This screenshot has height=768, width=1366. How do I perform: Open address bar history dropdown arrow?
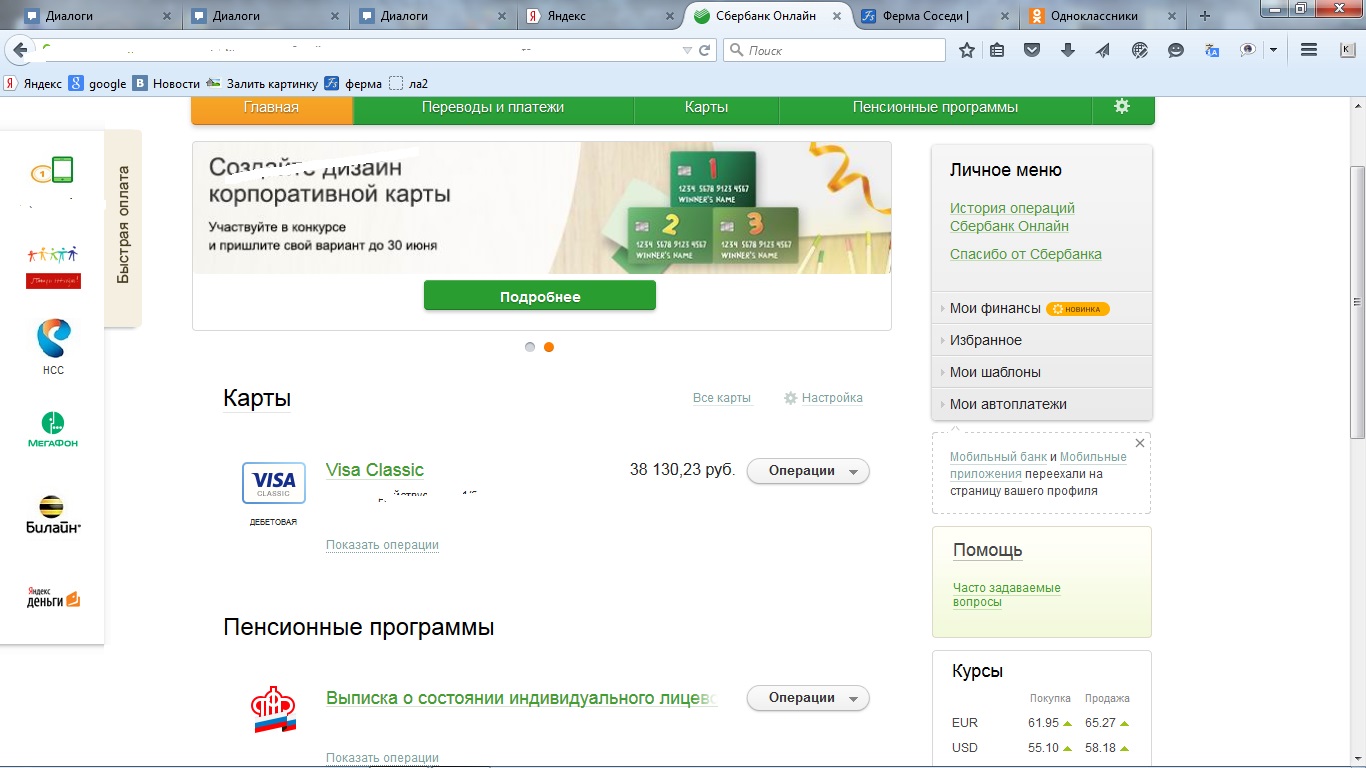click(x=686, y=50)
